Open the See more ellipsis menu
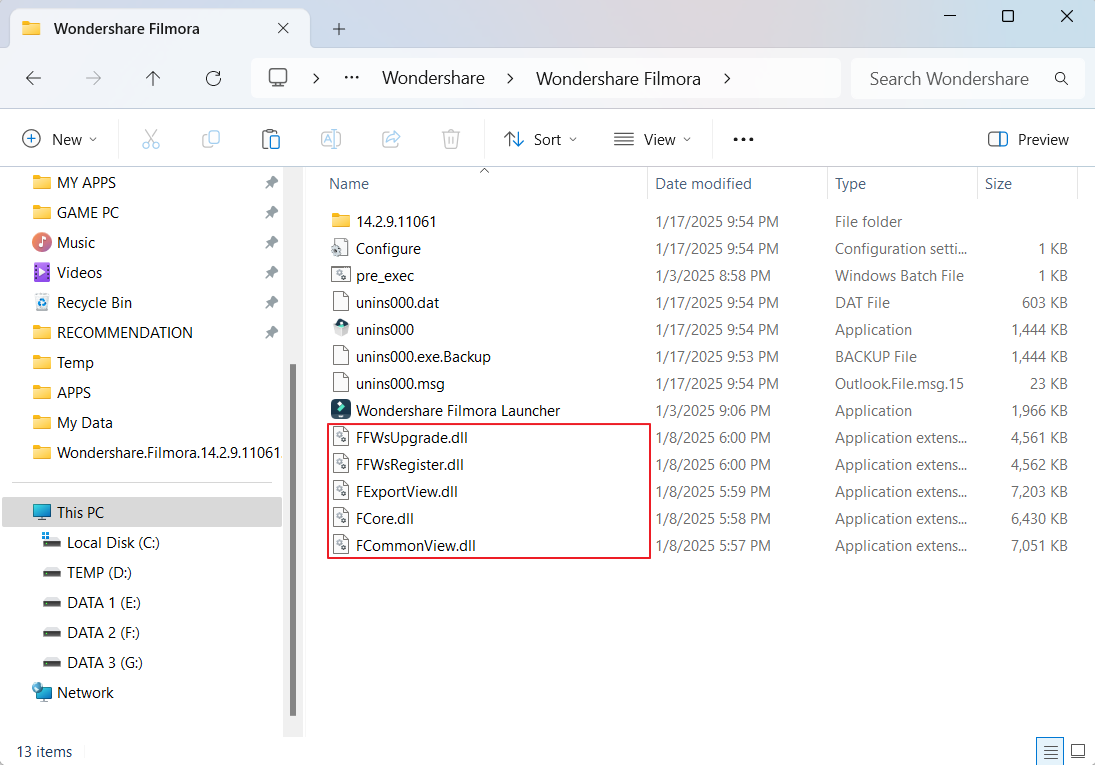The image size is (1095, 765). [743, 139]
